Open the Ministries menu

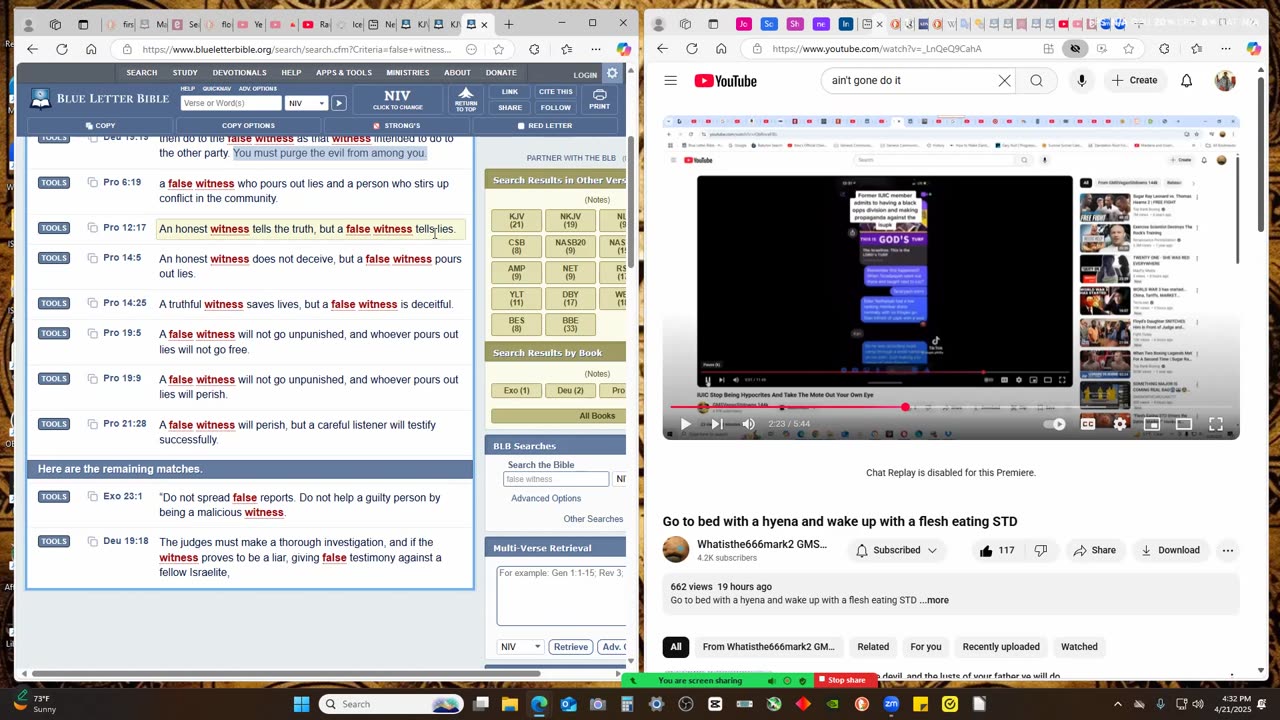coord(407,73)
